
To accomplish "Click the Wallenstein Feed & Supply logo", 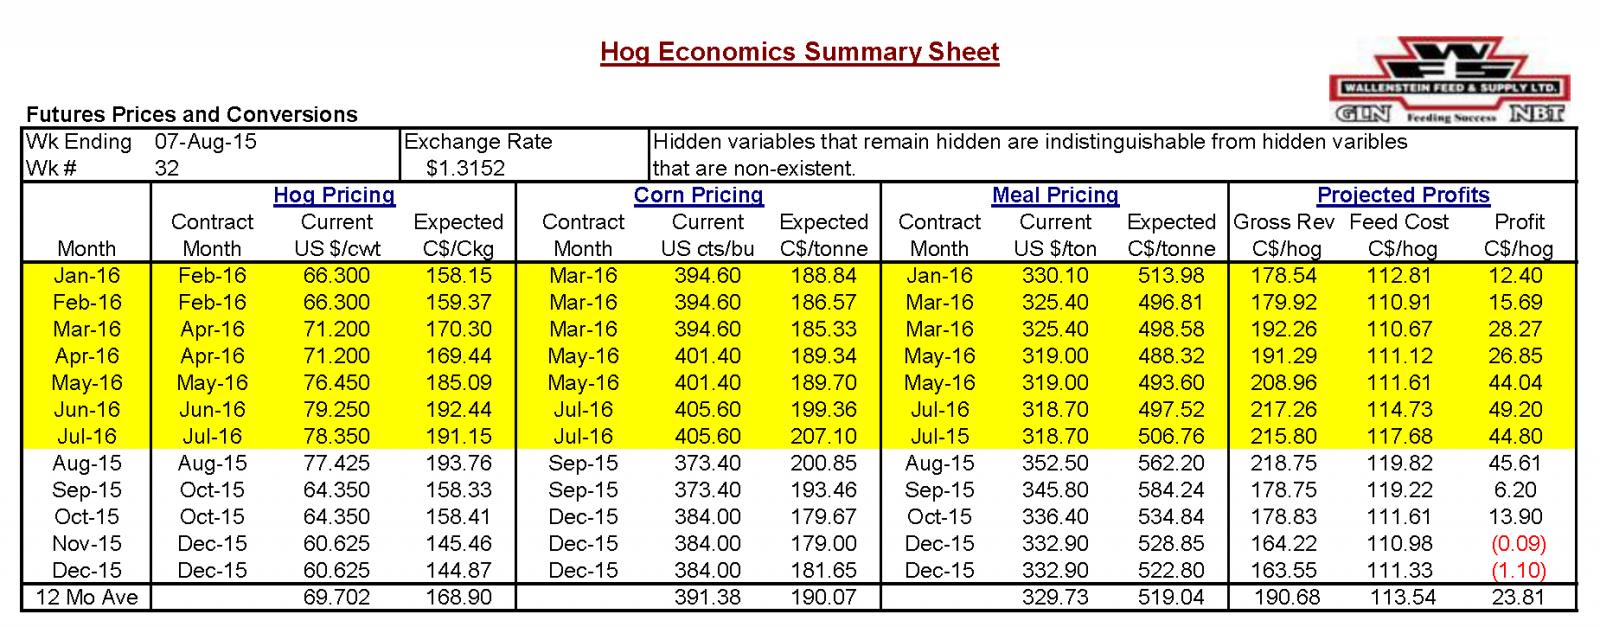I will click(x=1449, y=80).
